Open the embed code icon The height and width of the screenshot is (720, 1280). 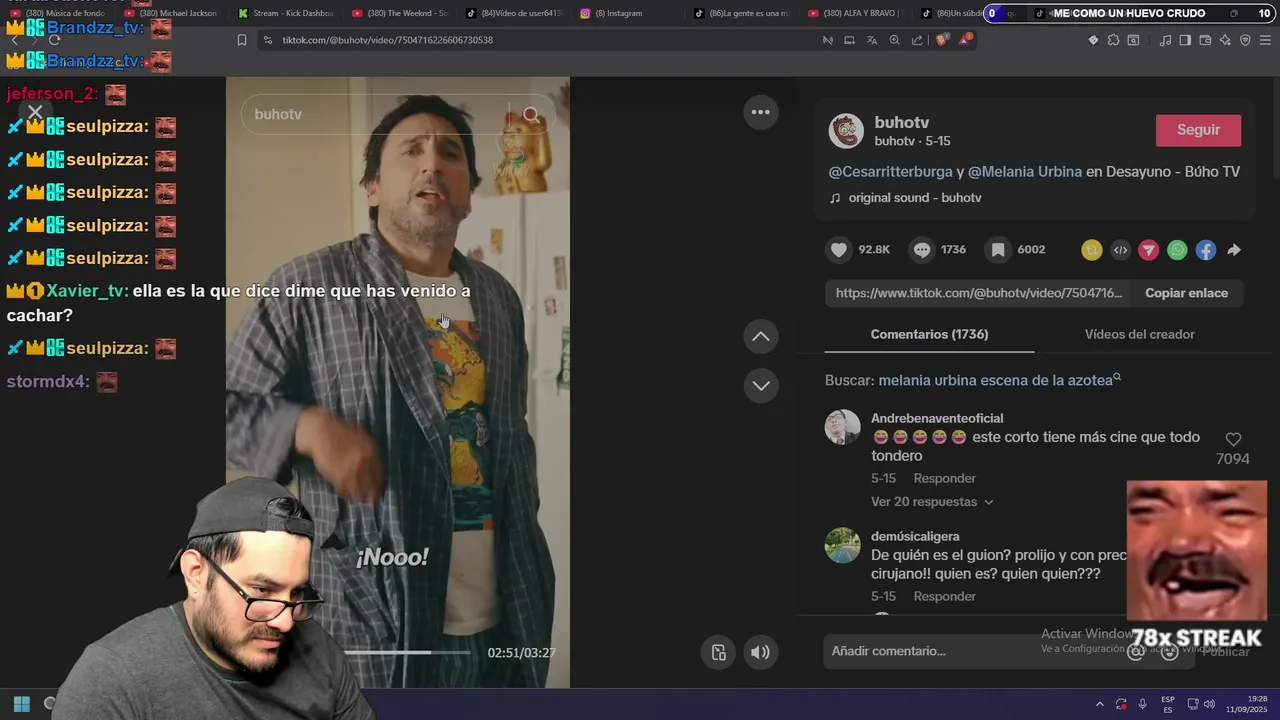pos(1120,250)
